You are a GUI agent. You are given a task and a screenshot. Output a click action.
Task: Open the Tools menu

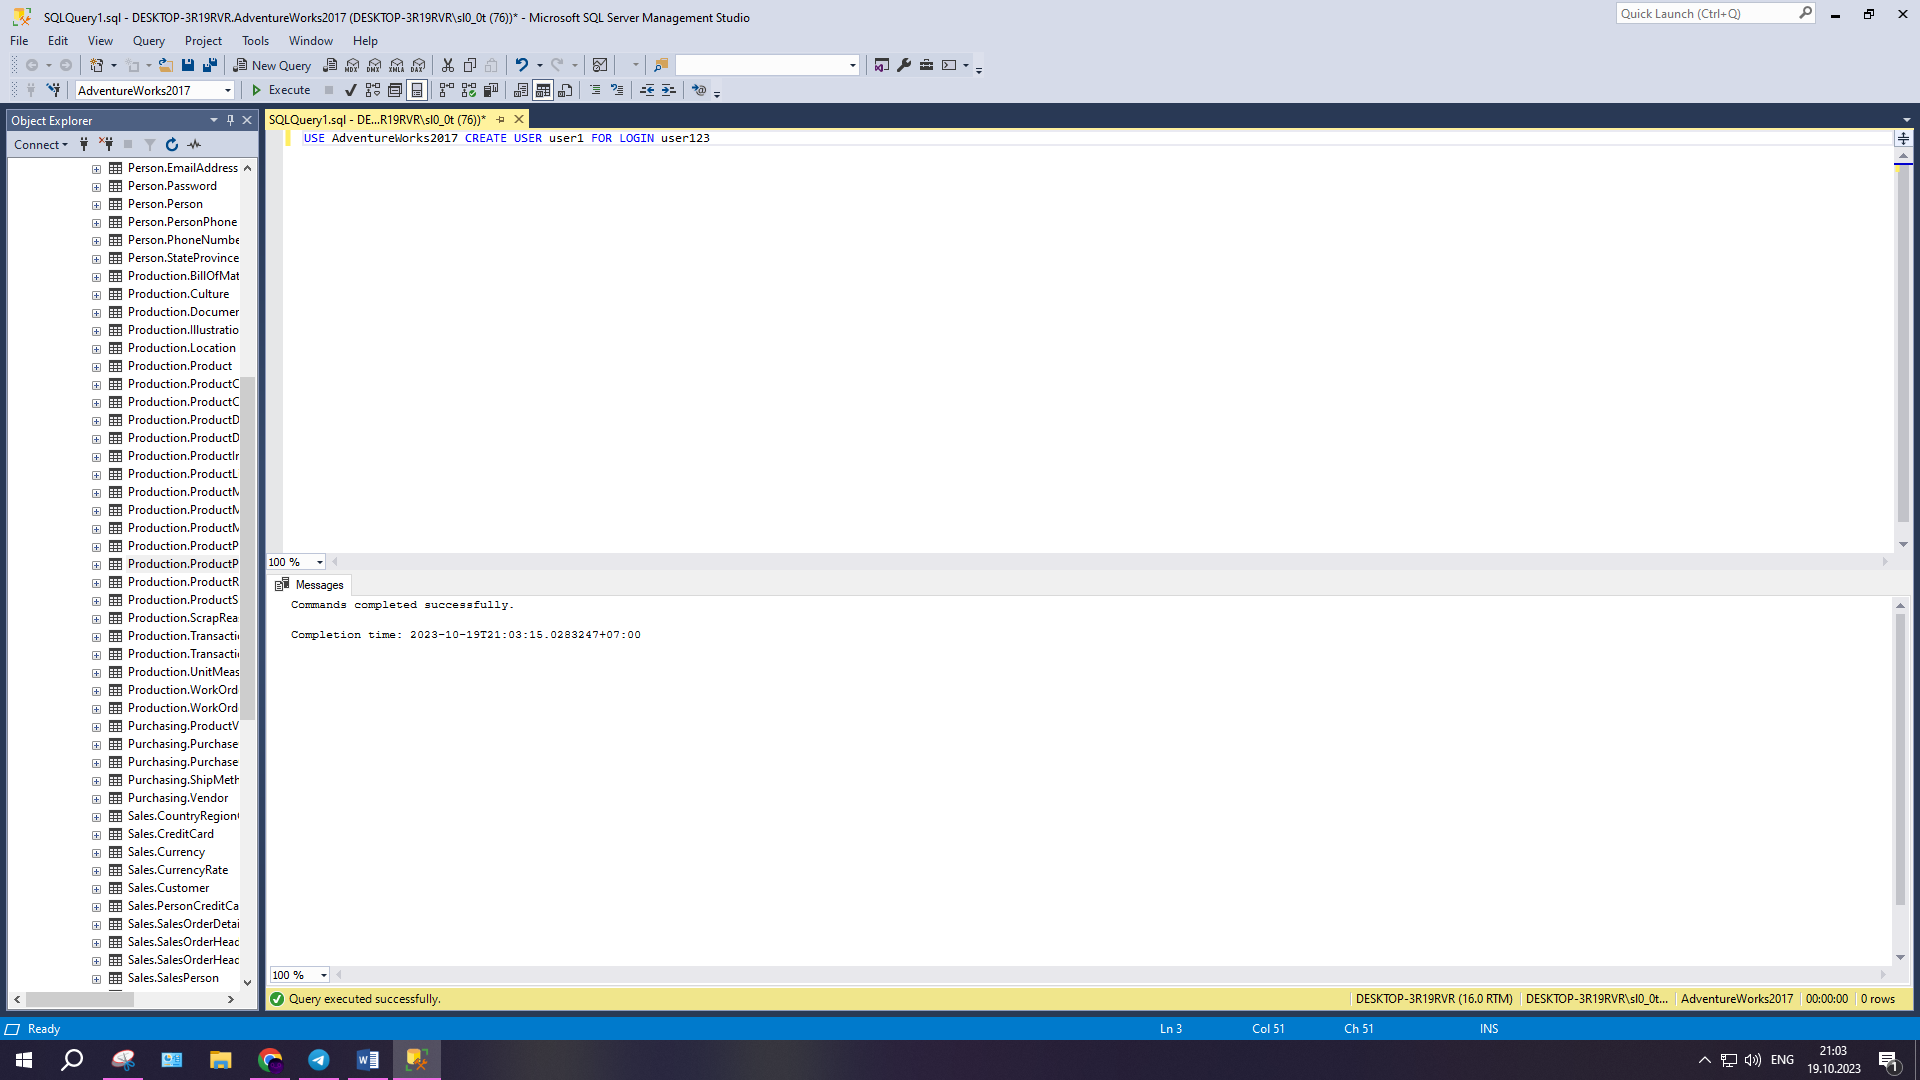(x=255, y=41)
